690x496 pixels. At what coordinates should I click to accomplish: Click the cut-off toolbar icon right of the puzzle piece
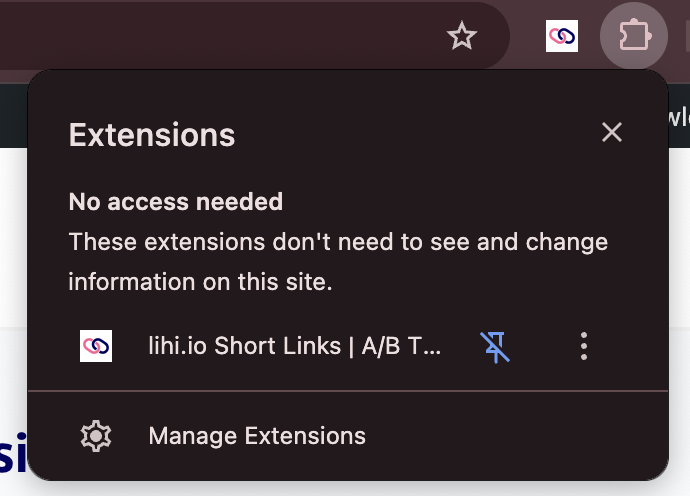coord(686,37)
